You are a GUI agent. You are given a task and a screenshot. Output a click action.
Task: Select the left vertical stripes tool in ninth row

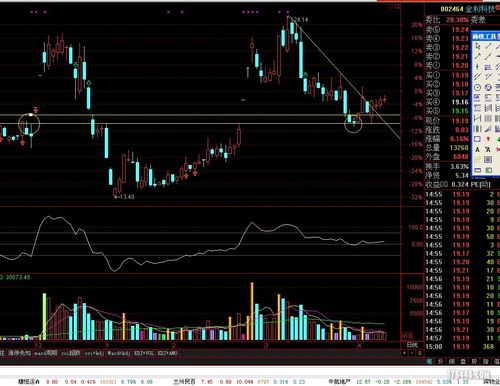478,129
